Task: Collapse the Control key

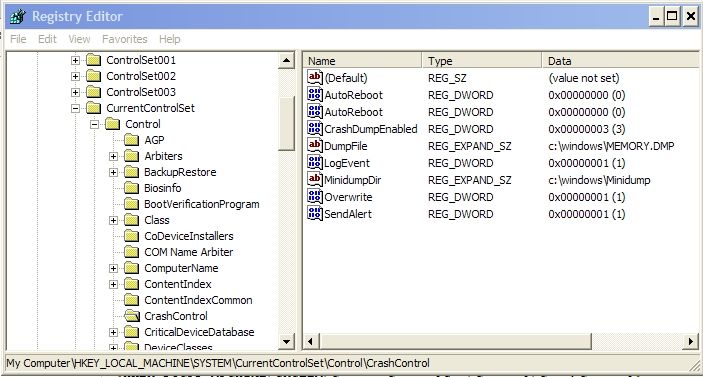Action: pos(94,124)
